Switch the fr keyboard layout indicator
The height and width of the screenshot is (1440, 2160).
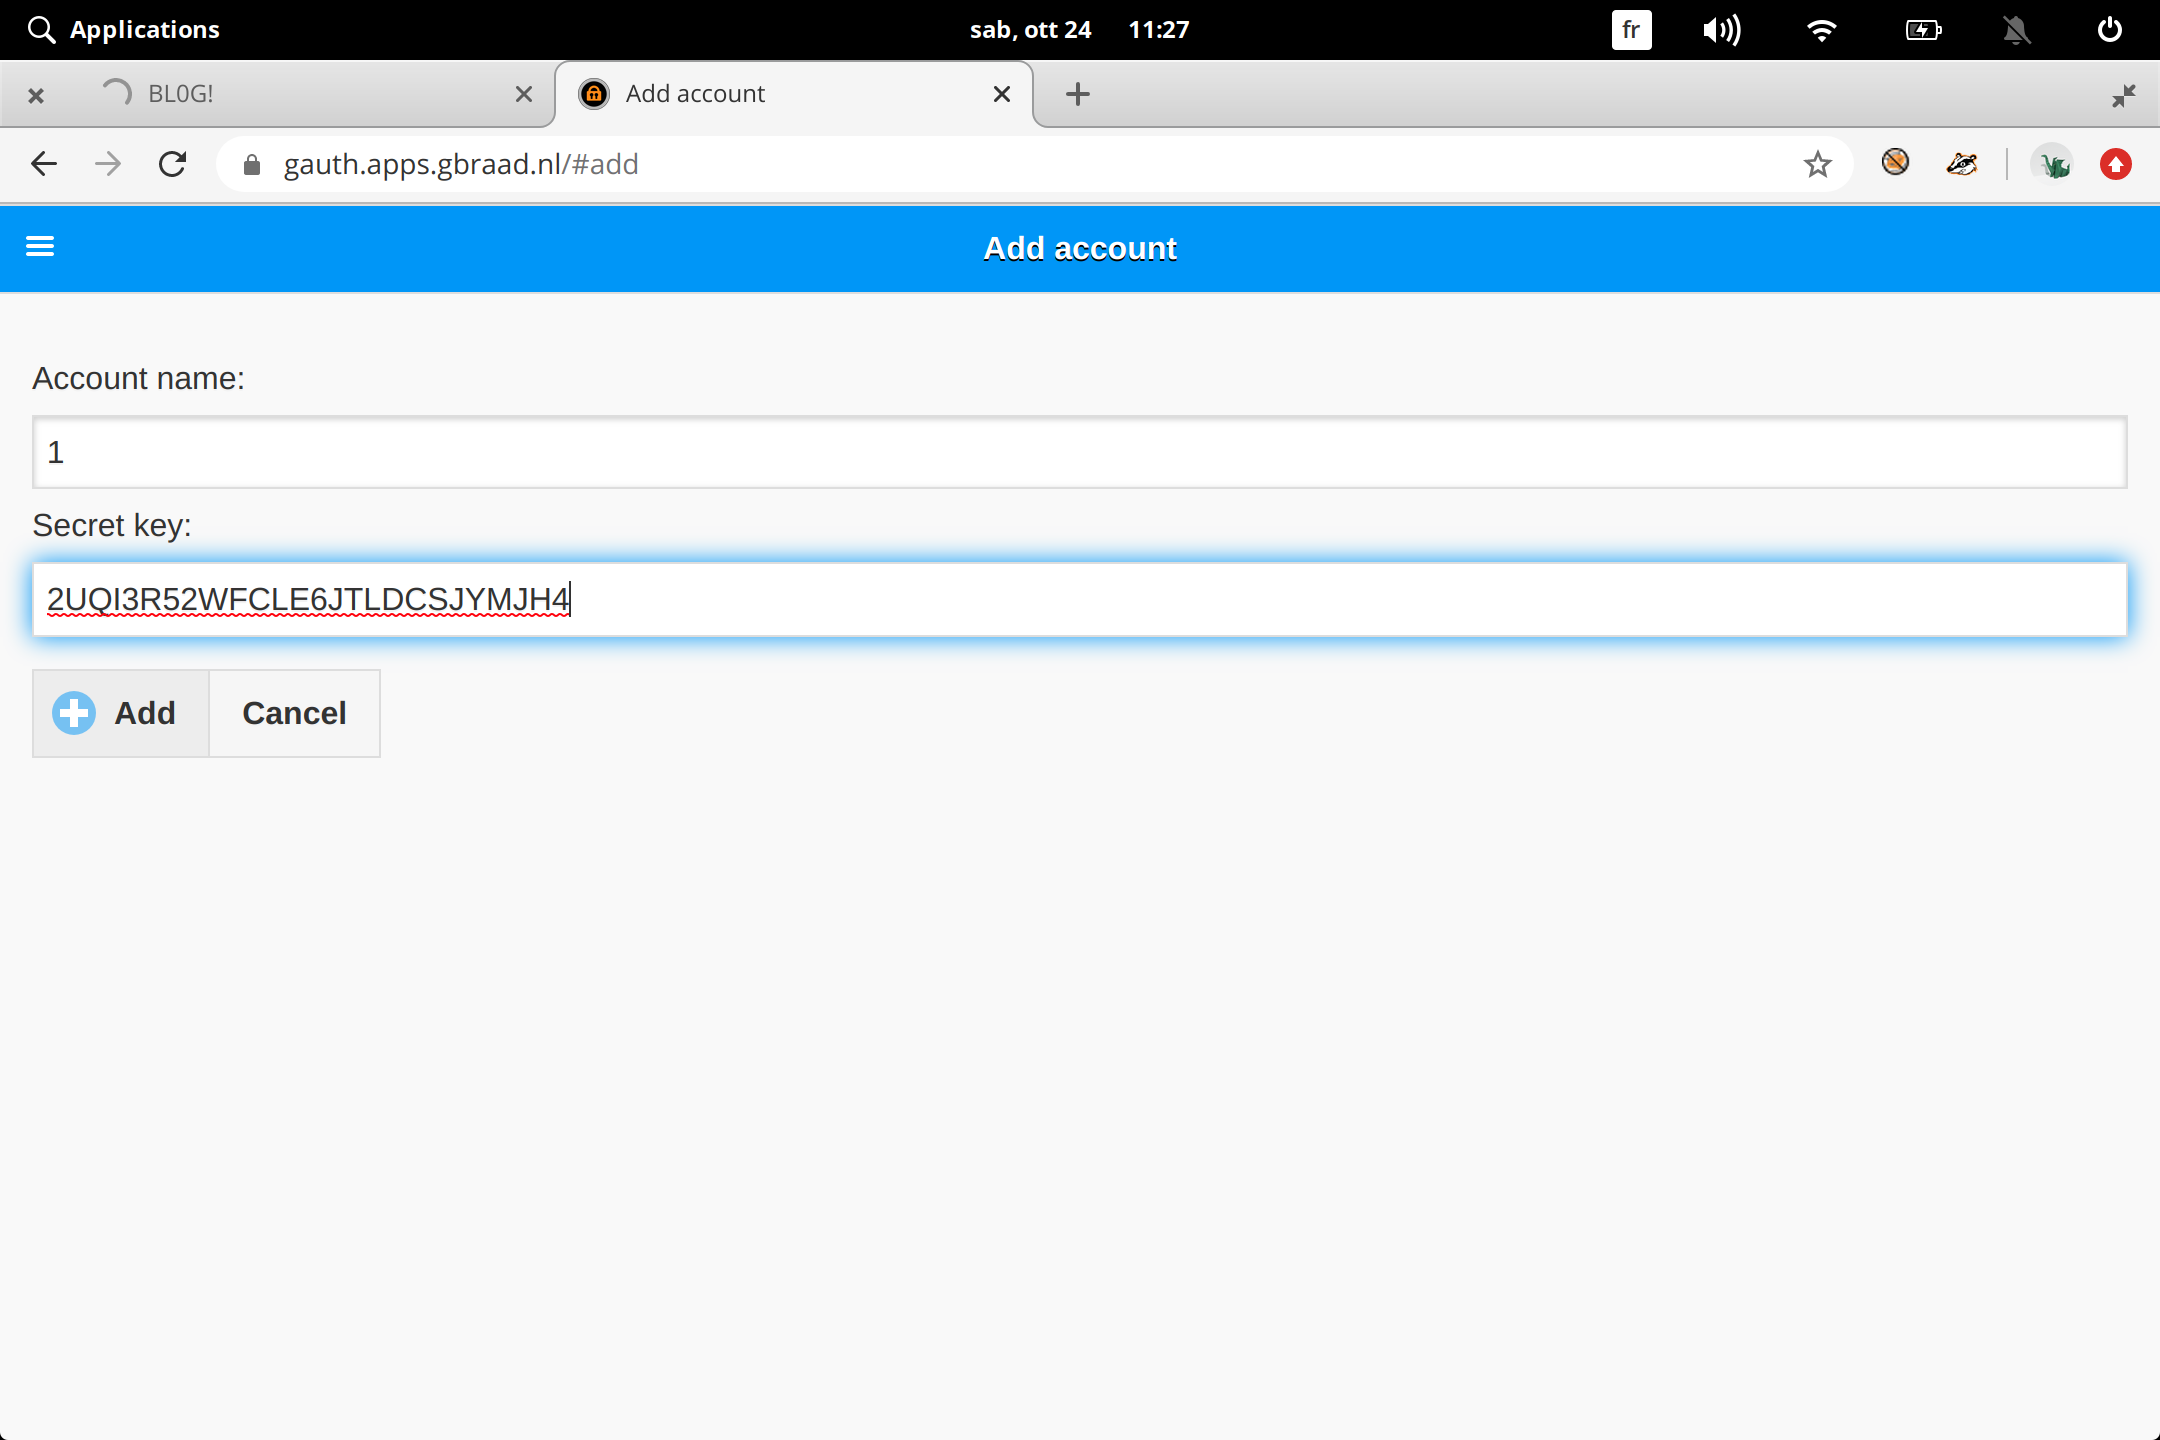tap(1632, 29)
